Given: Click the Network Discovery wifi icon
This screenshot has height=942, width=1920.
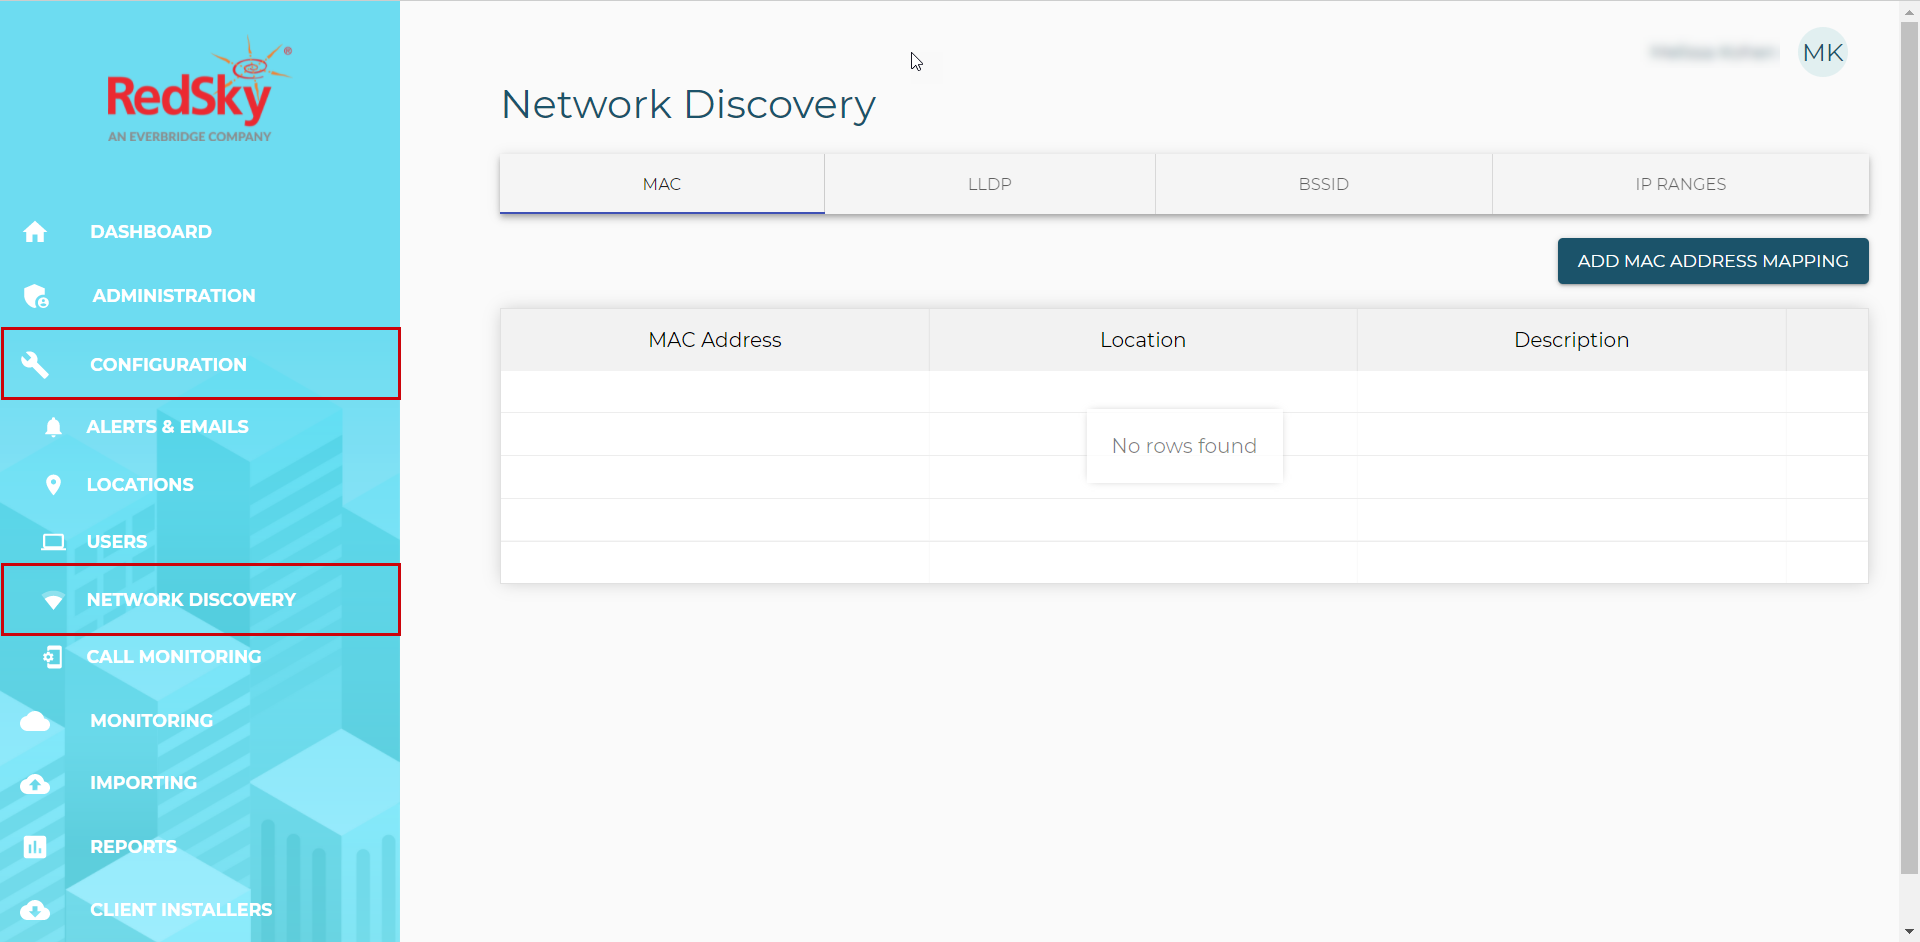Looking at the screenshot, I should coord(54,600).
